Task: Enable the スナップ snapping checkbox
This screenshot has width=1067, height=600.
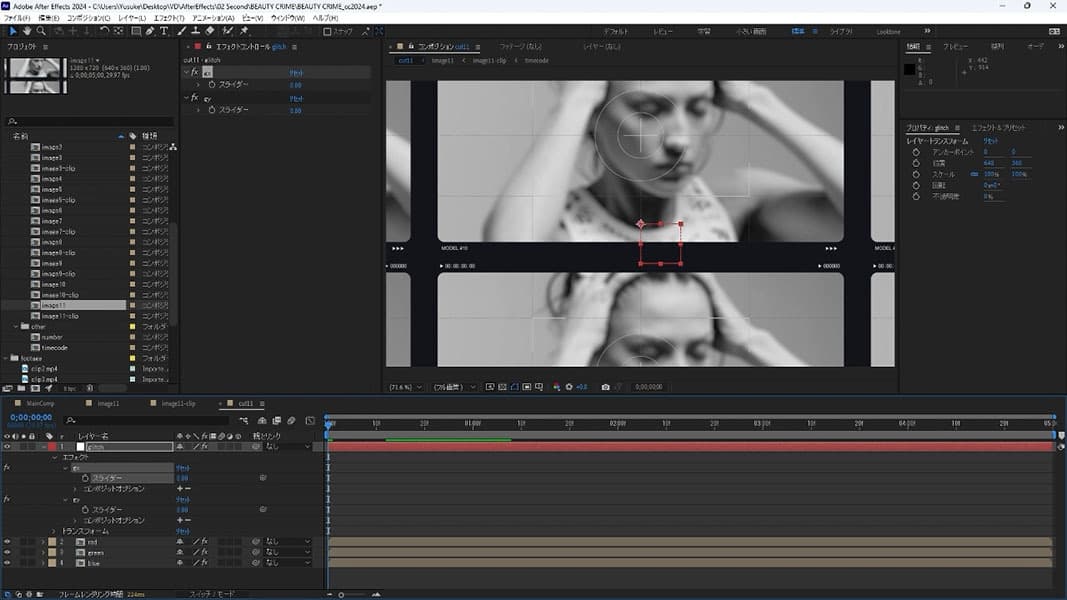Action: 327,32
